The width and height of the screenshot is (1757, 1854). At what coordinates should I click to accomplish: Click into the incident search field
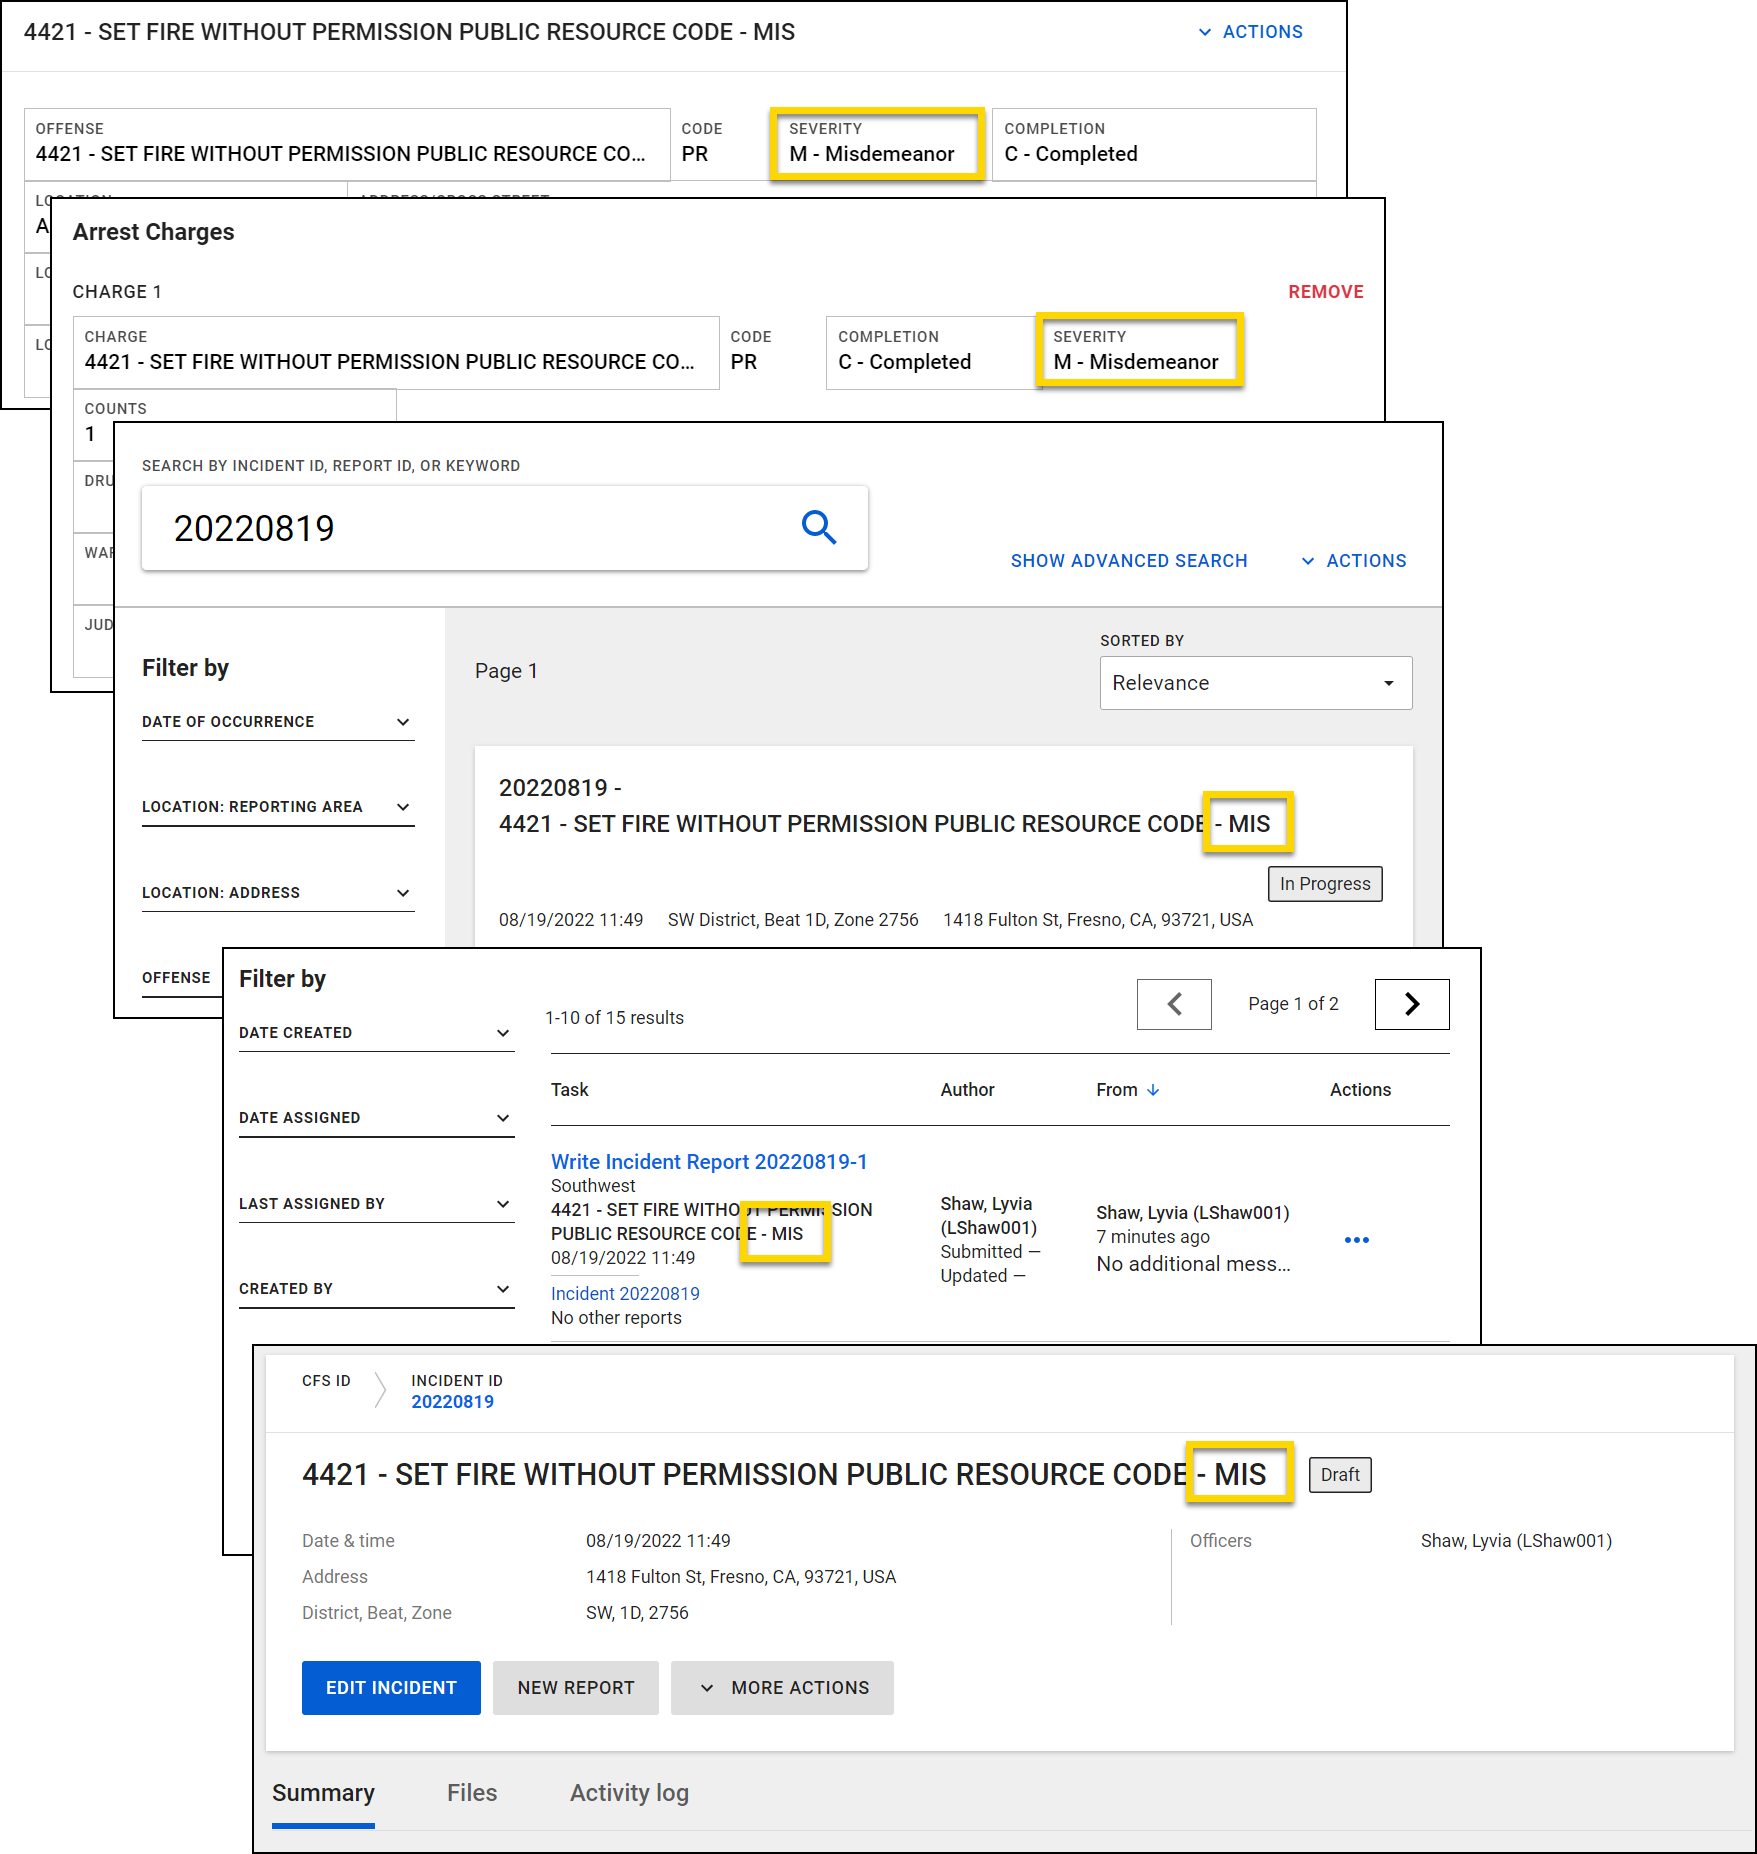click(x=470, y=528)
